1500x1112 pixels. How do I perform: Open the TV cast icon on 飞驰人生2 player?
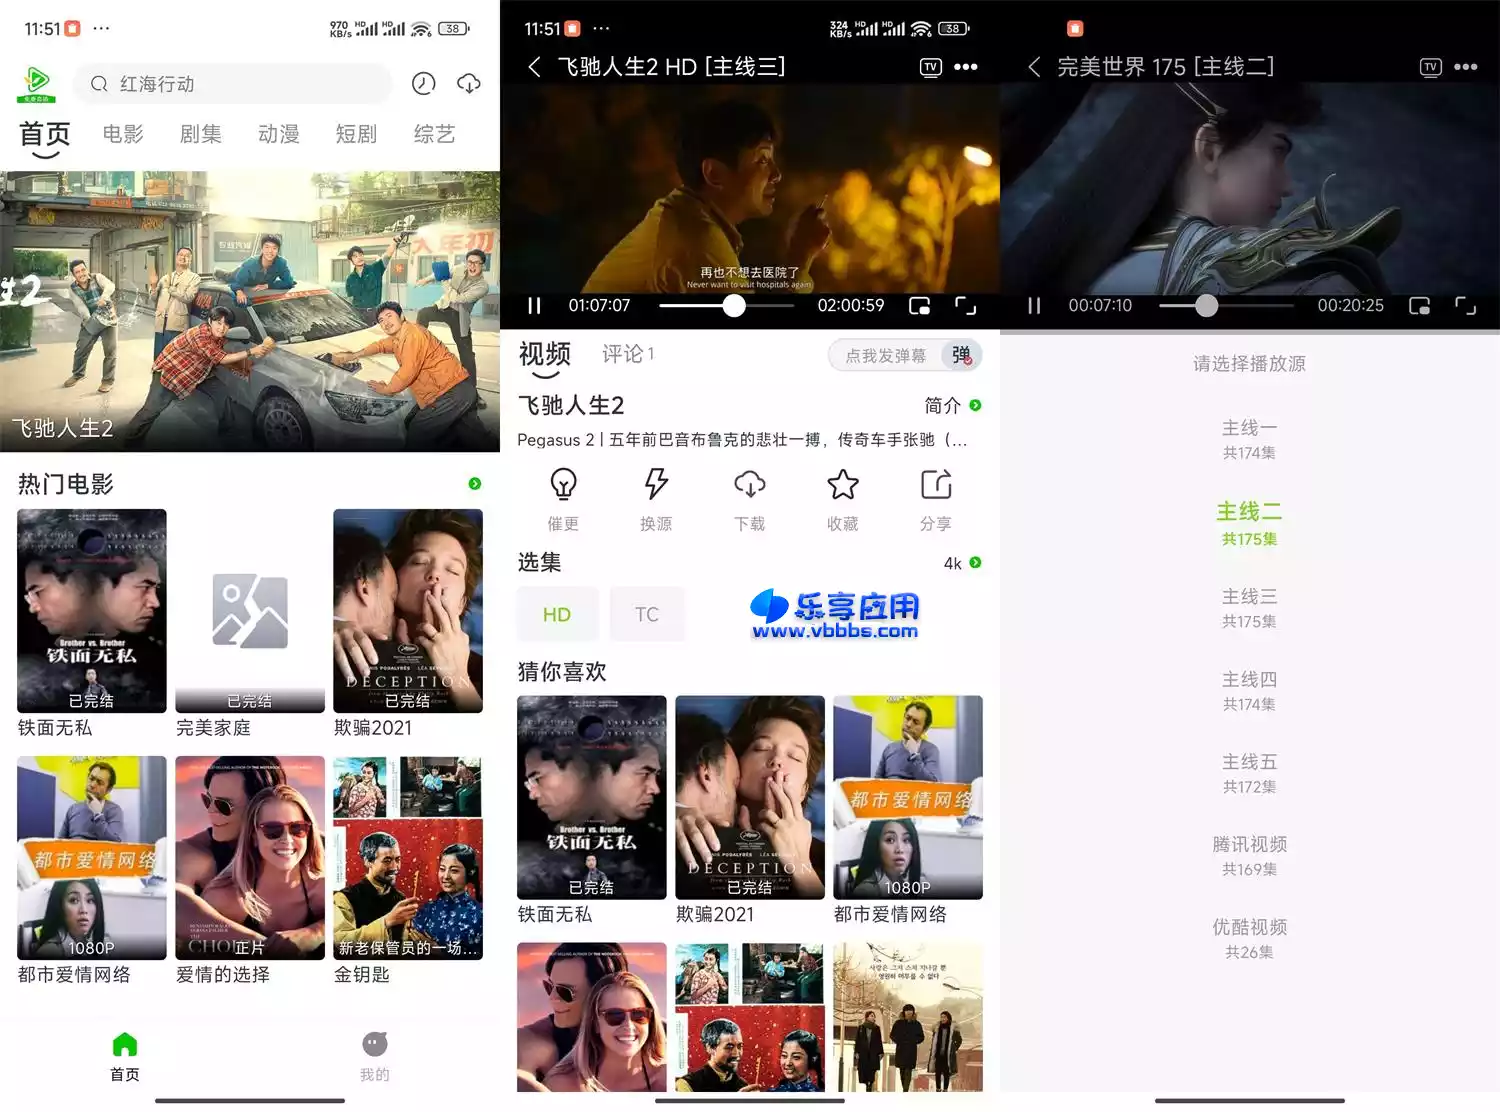[930, 66]
